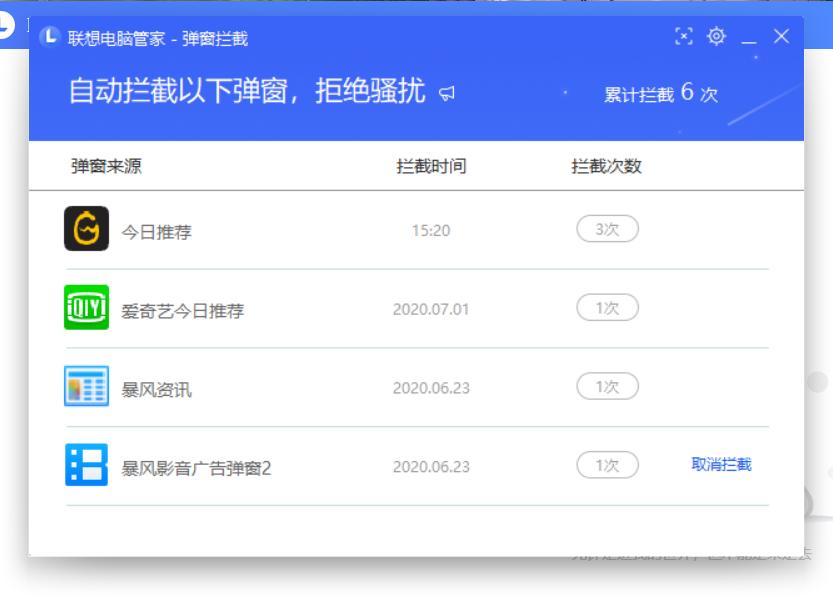833x598 pixels.
Task: Click the 1次 pill for 暴风资讯
Action: tap(608, 387)
